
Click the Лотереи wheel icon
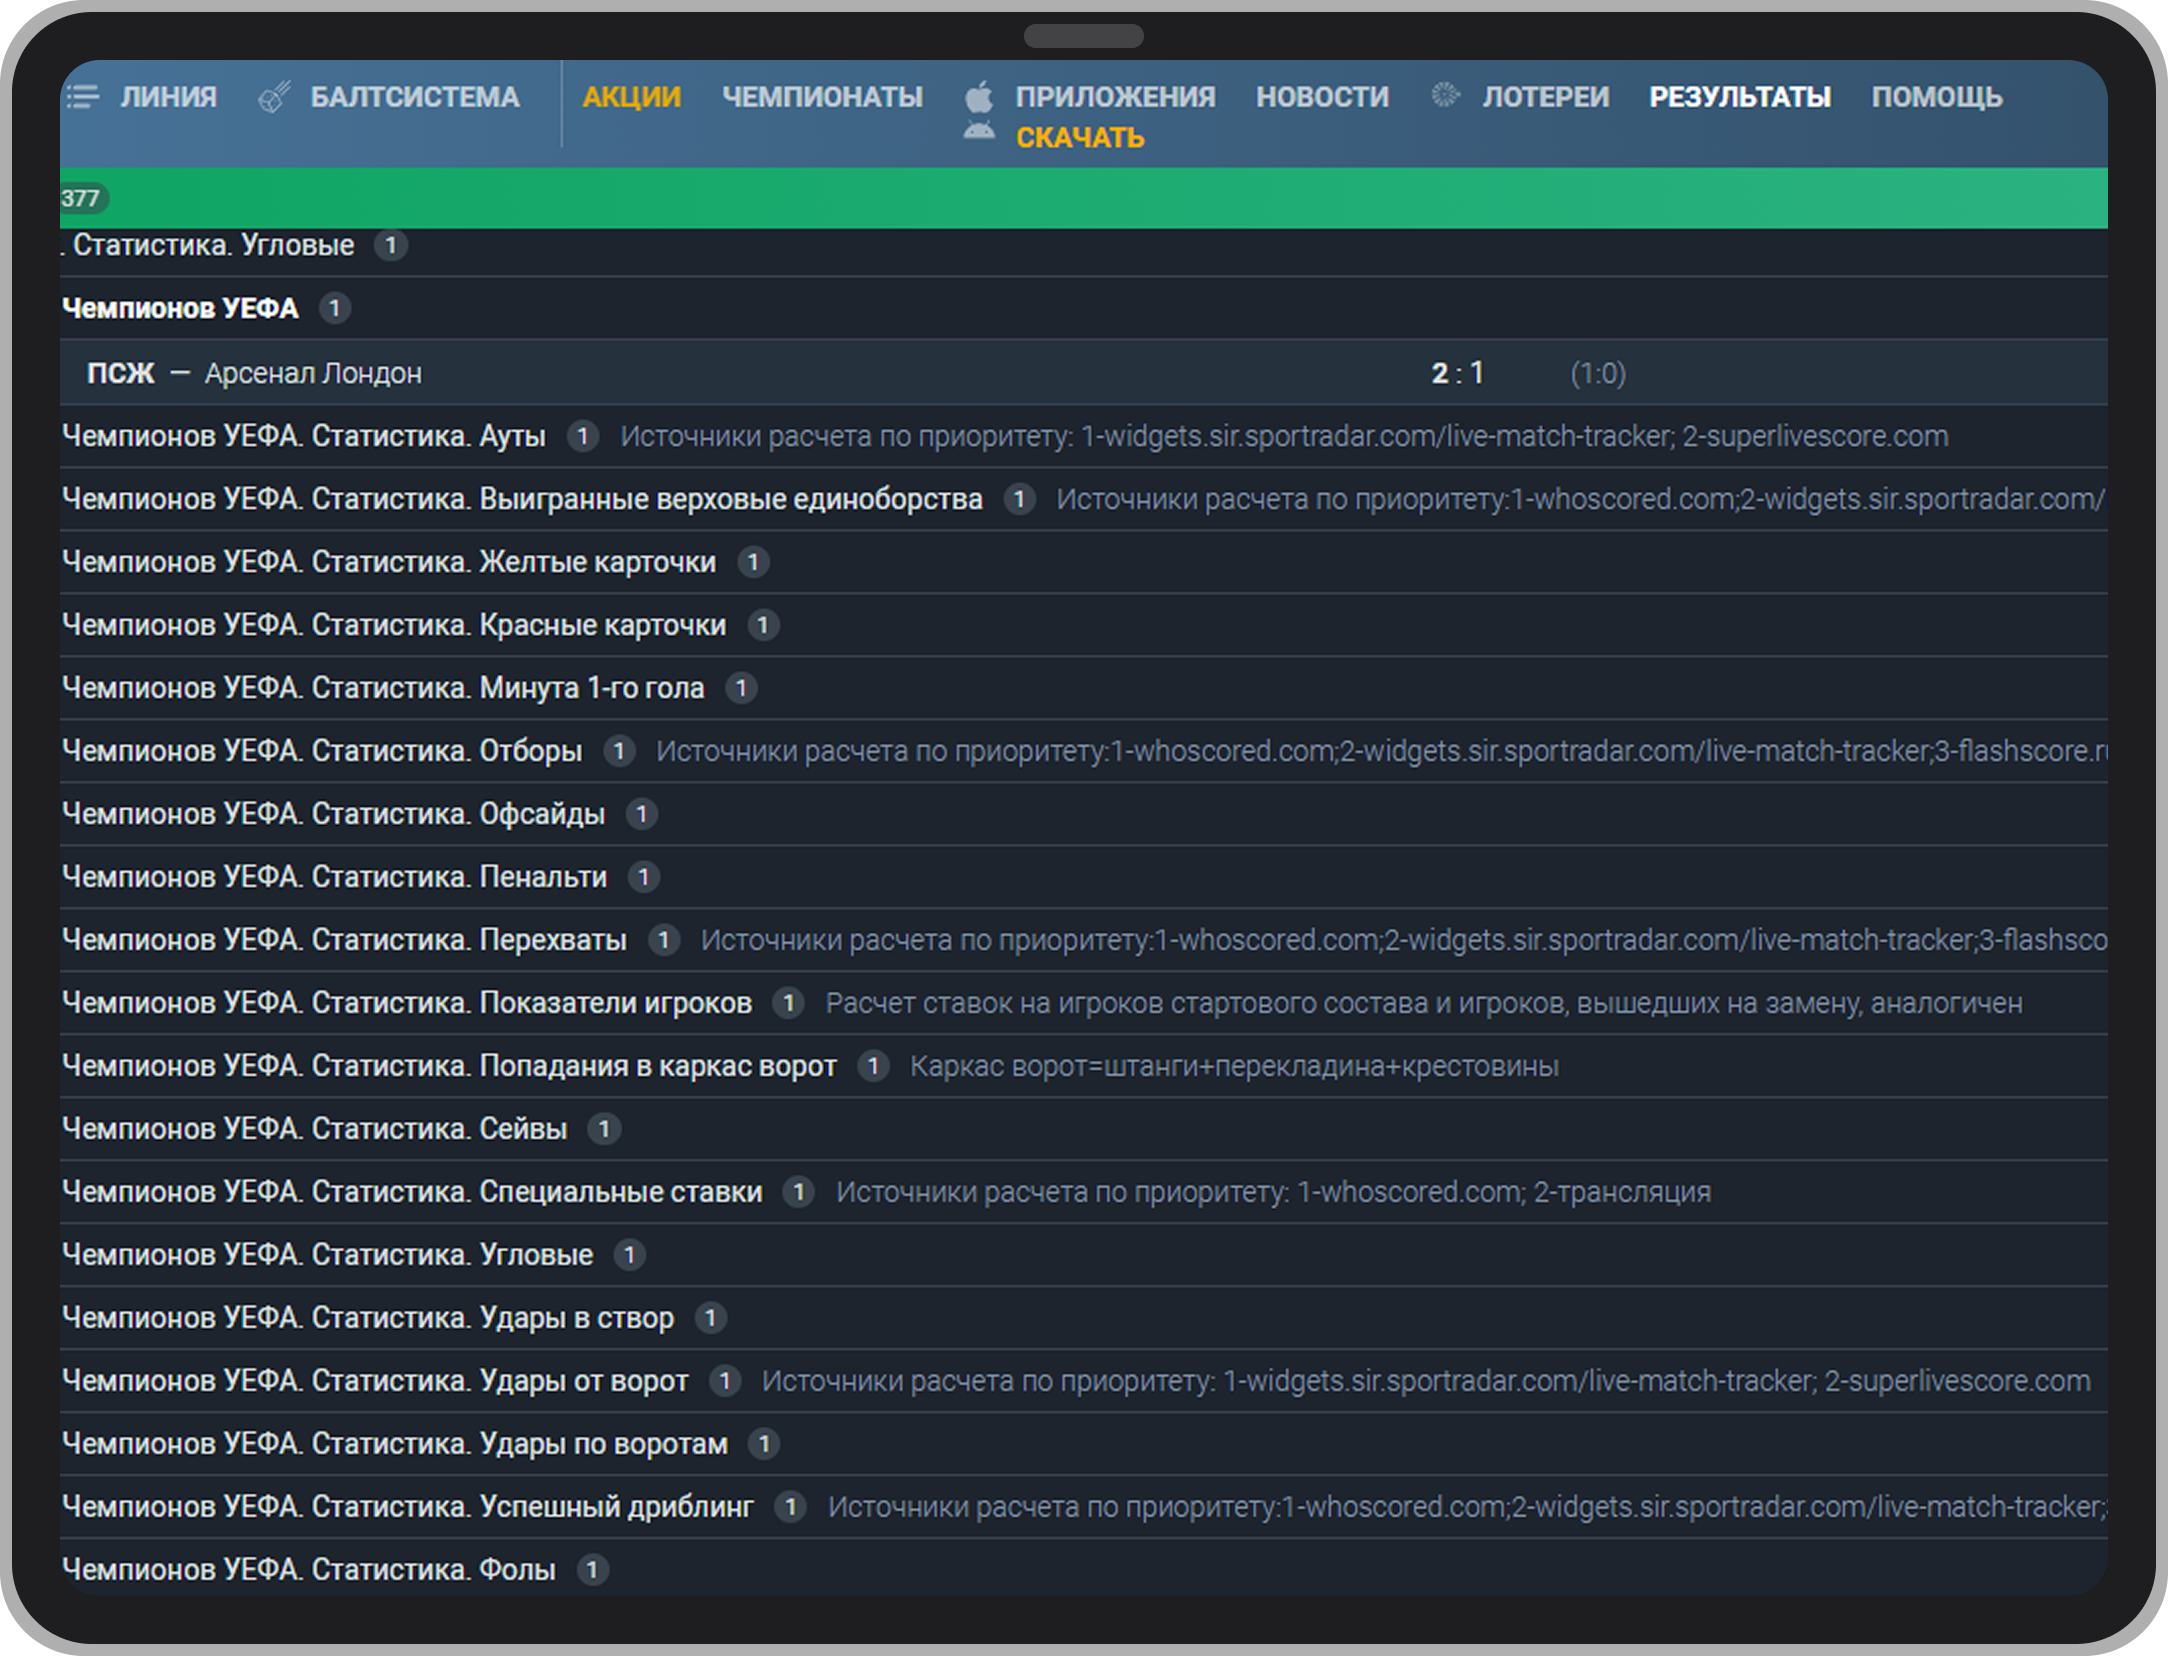[1444, 96]
